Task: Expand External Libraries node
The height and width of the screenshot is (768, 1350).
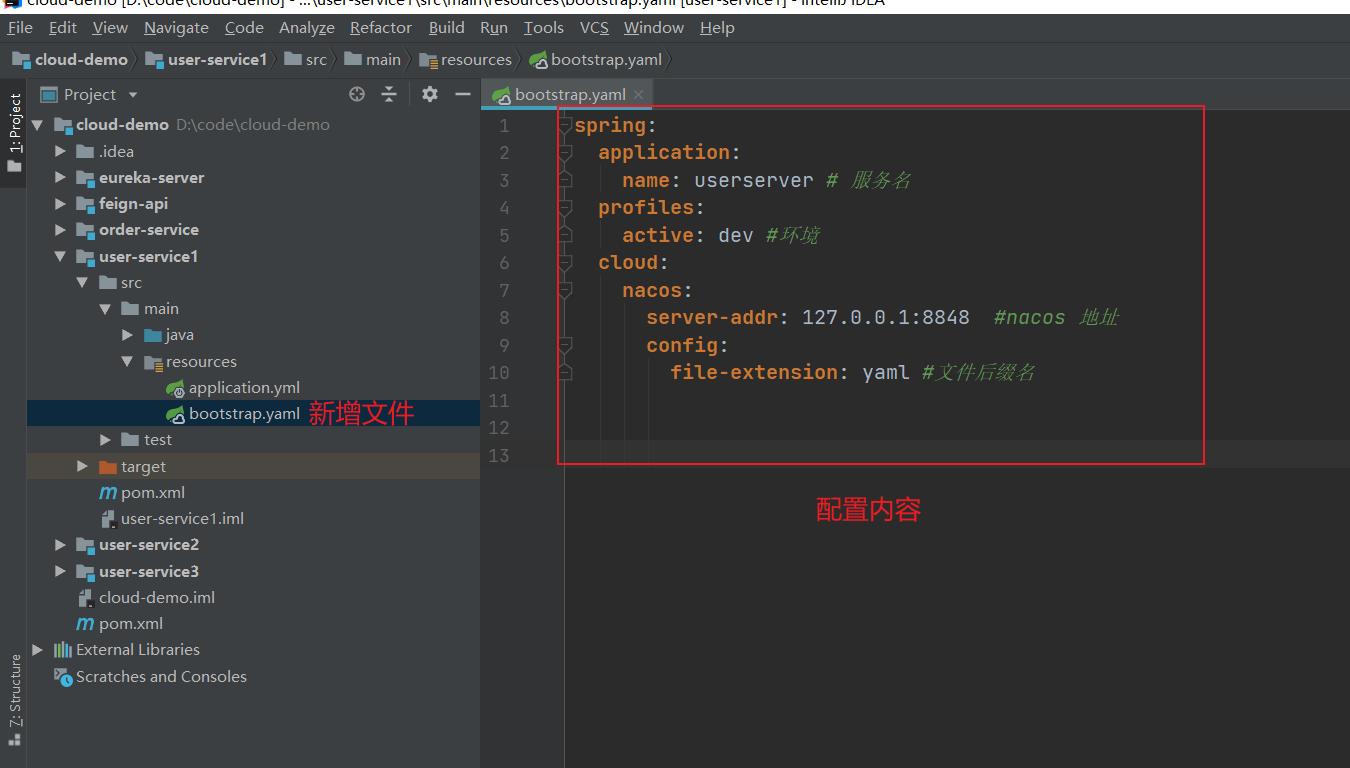Action: point(38,650)
